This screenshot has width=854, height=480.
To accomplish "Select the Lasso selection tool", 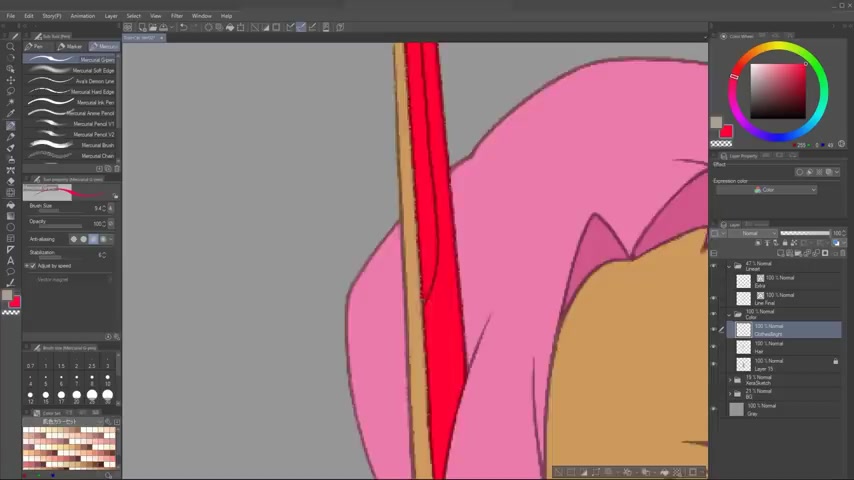I will click(10, 91).
